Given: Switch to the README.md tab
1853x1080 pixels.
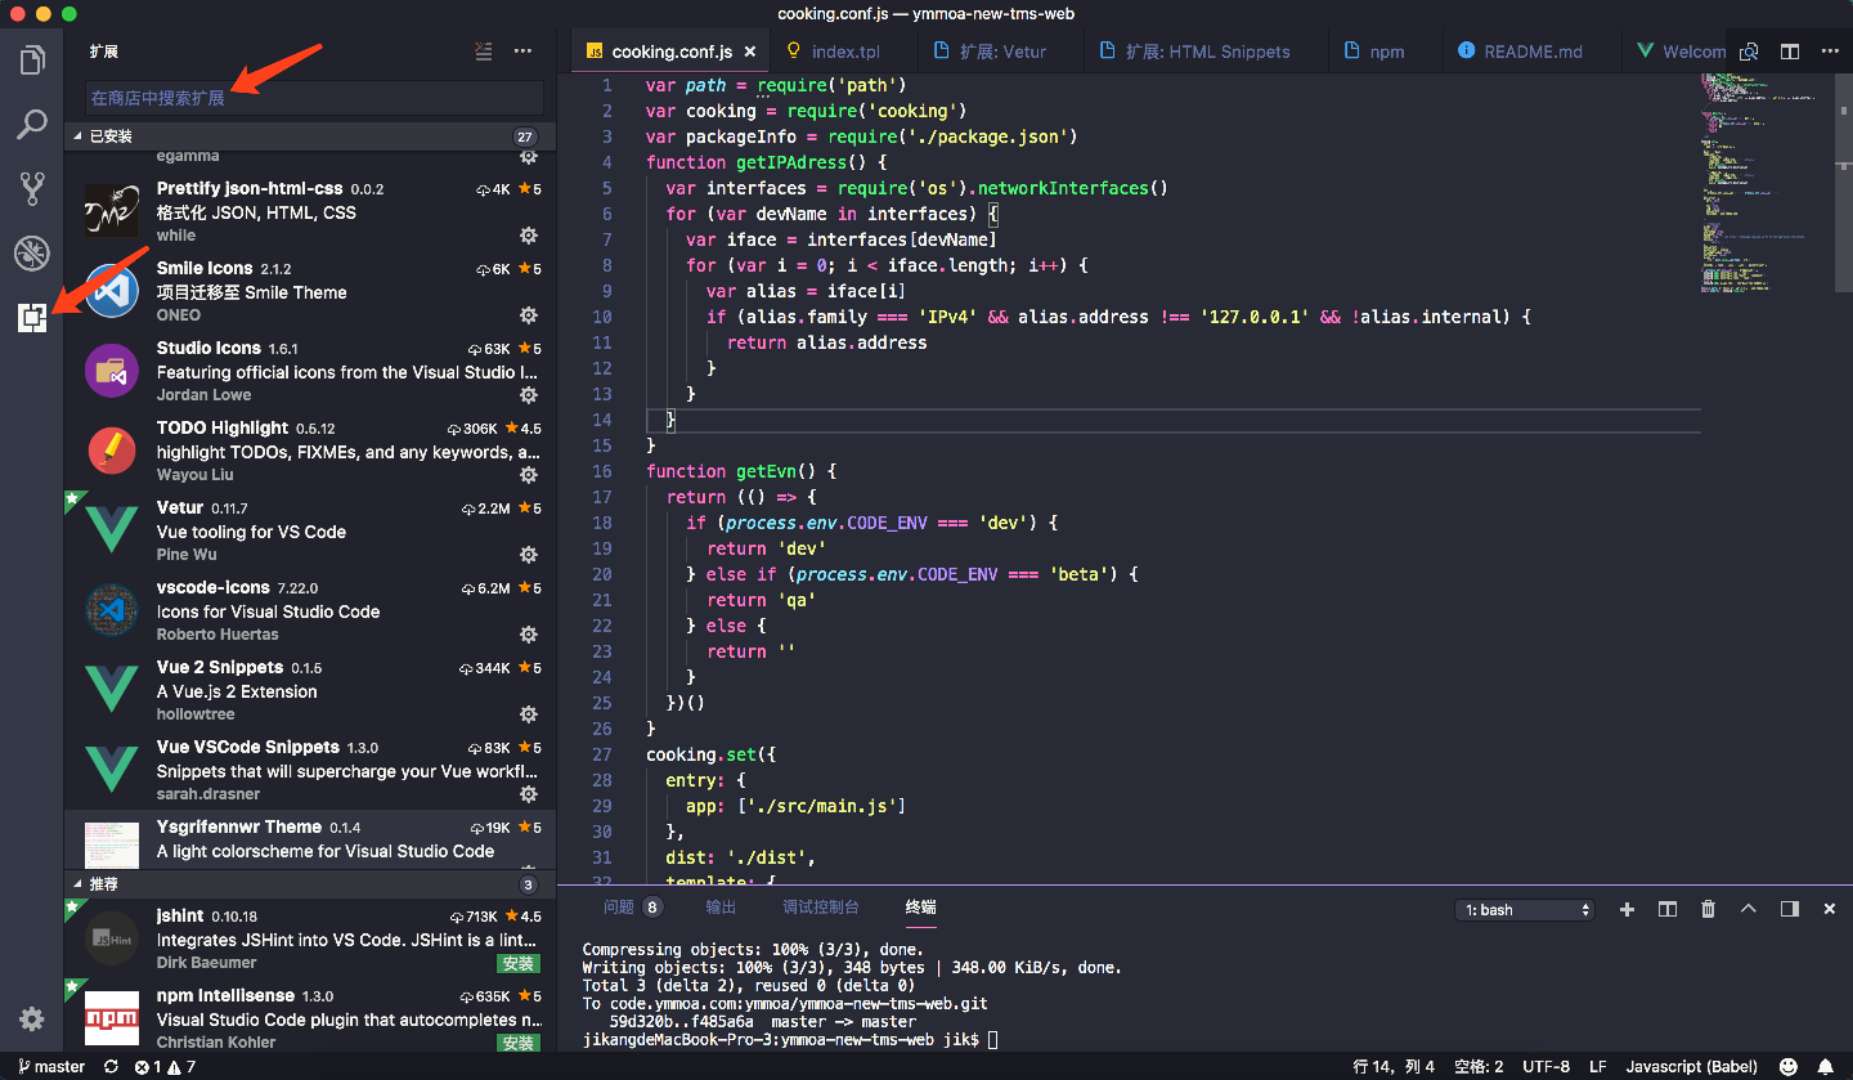Looking at the screenshot, I should click(x=1531, y=51).
